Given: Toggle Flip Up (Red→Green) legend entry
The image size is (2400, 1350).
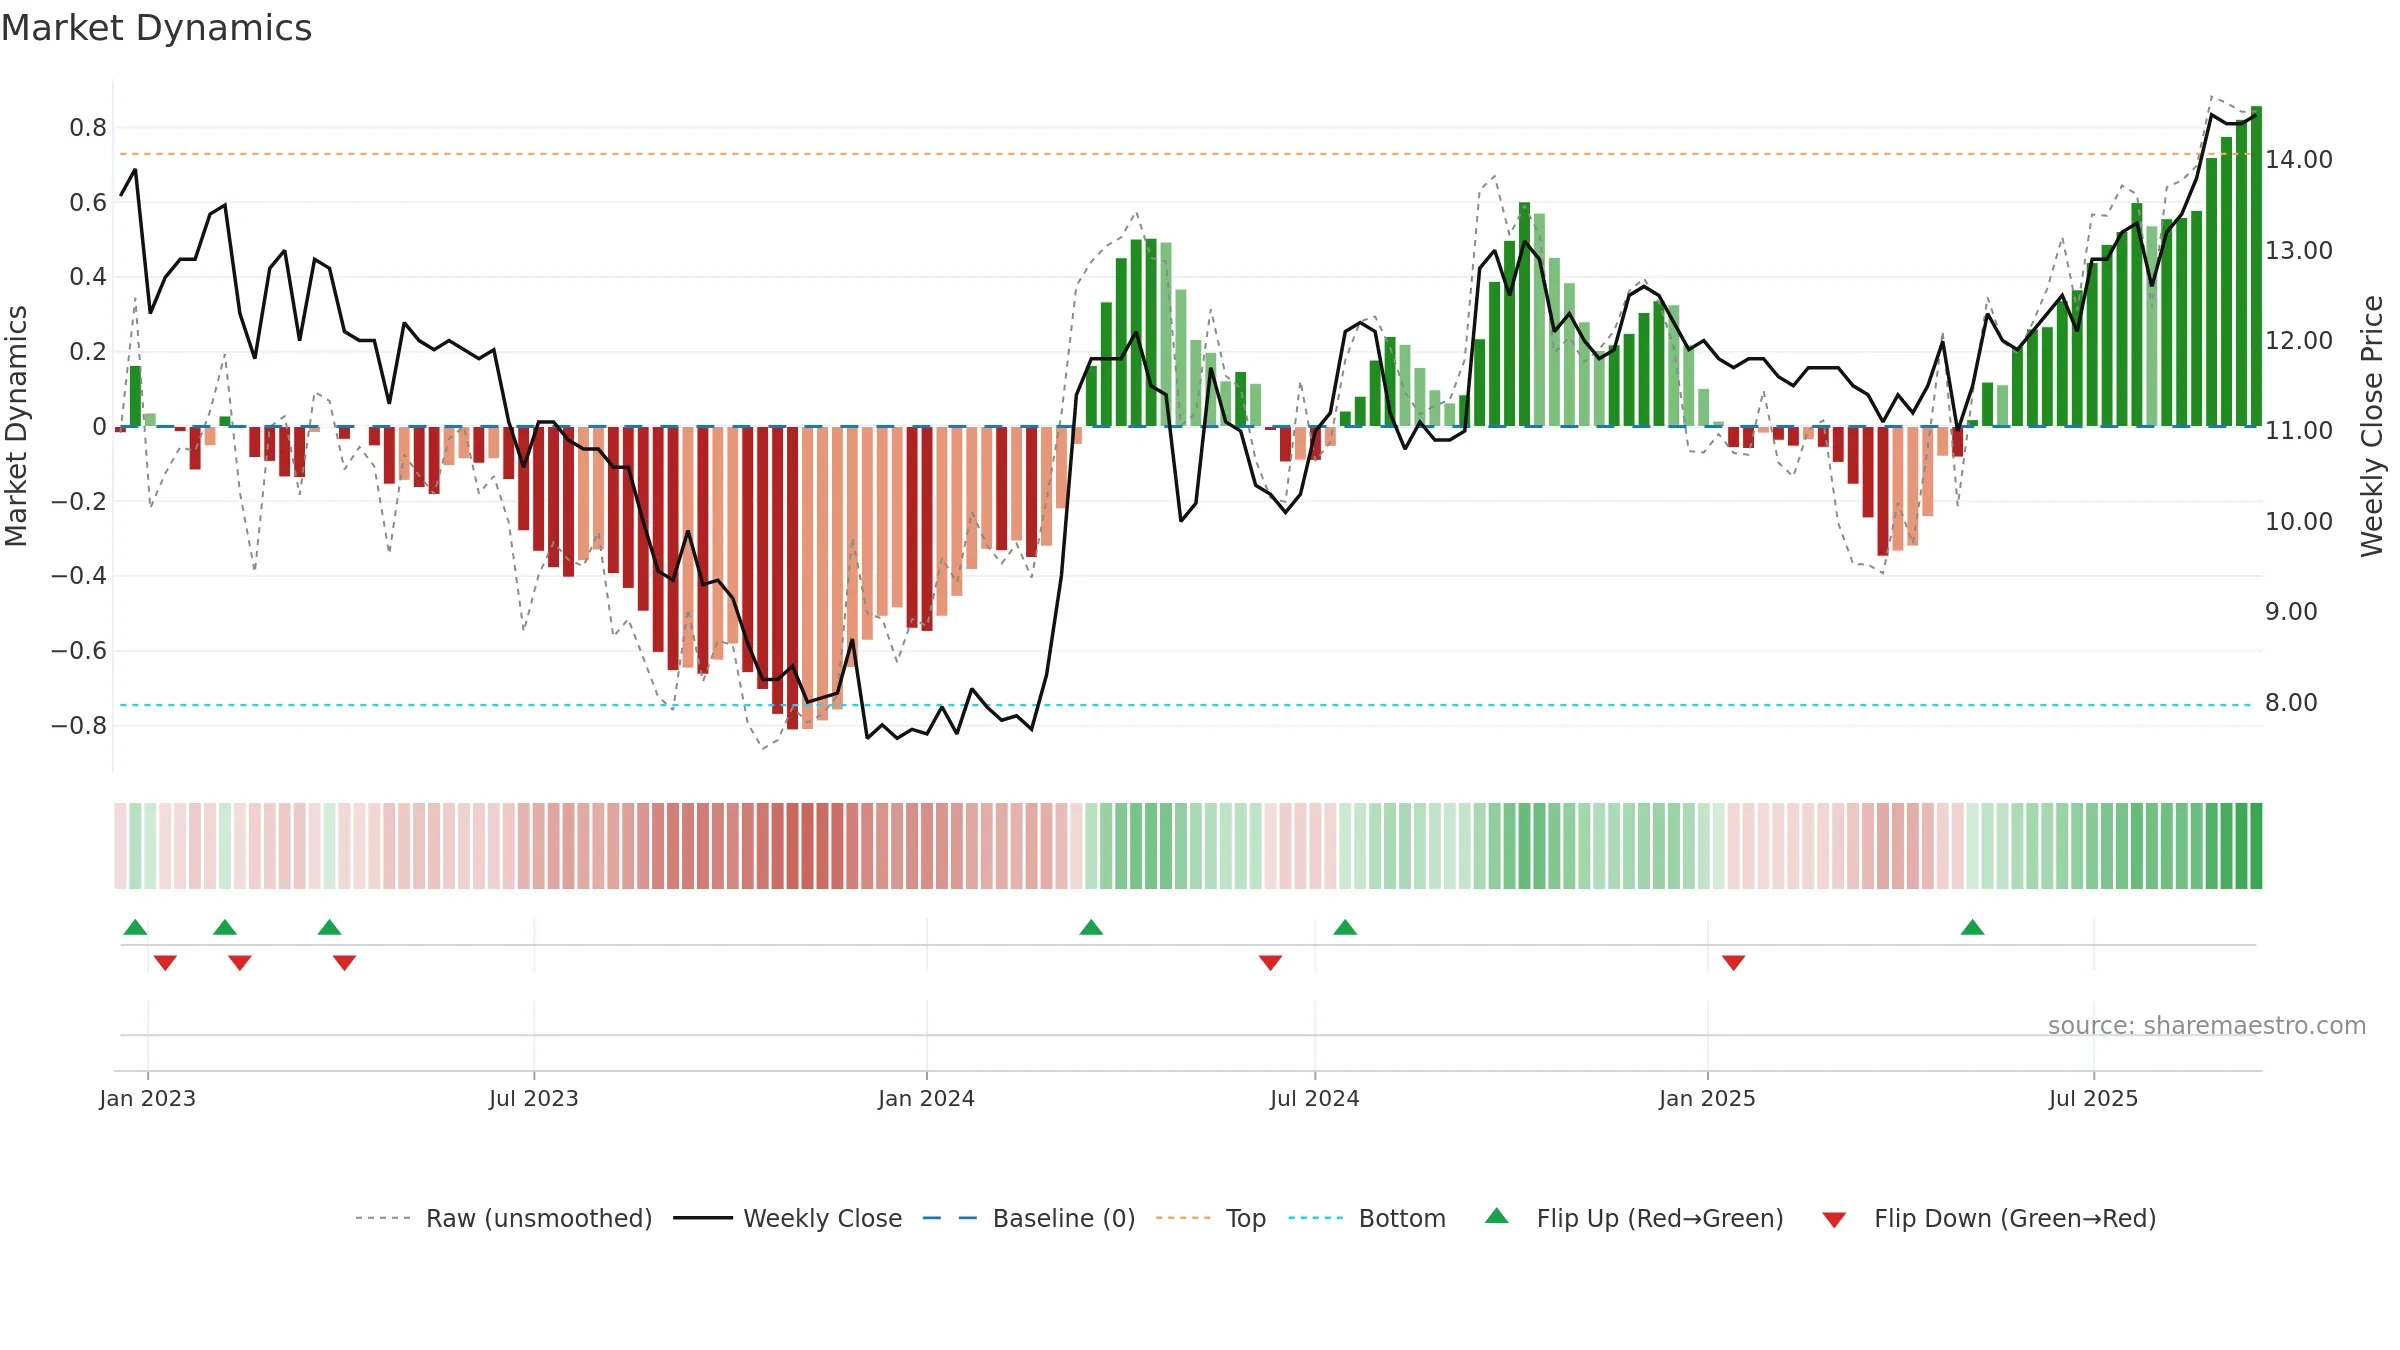Looking at the screenshot, I should click(x=1634, y=1218).
